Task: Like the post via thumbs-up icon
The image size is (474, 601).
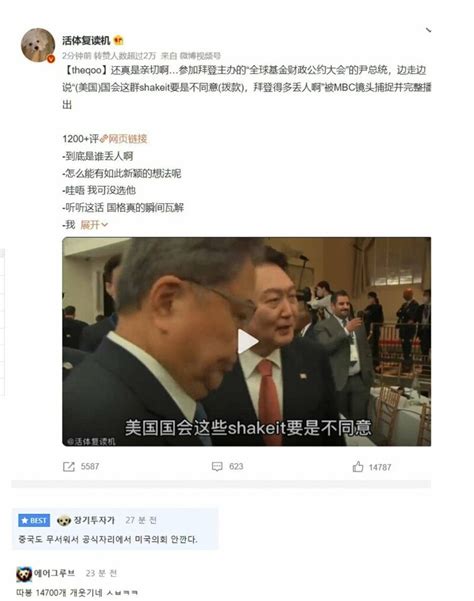Action: click(358, 466)
